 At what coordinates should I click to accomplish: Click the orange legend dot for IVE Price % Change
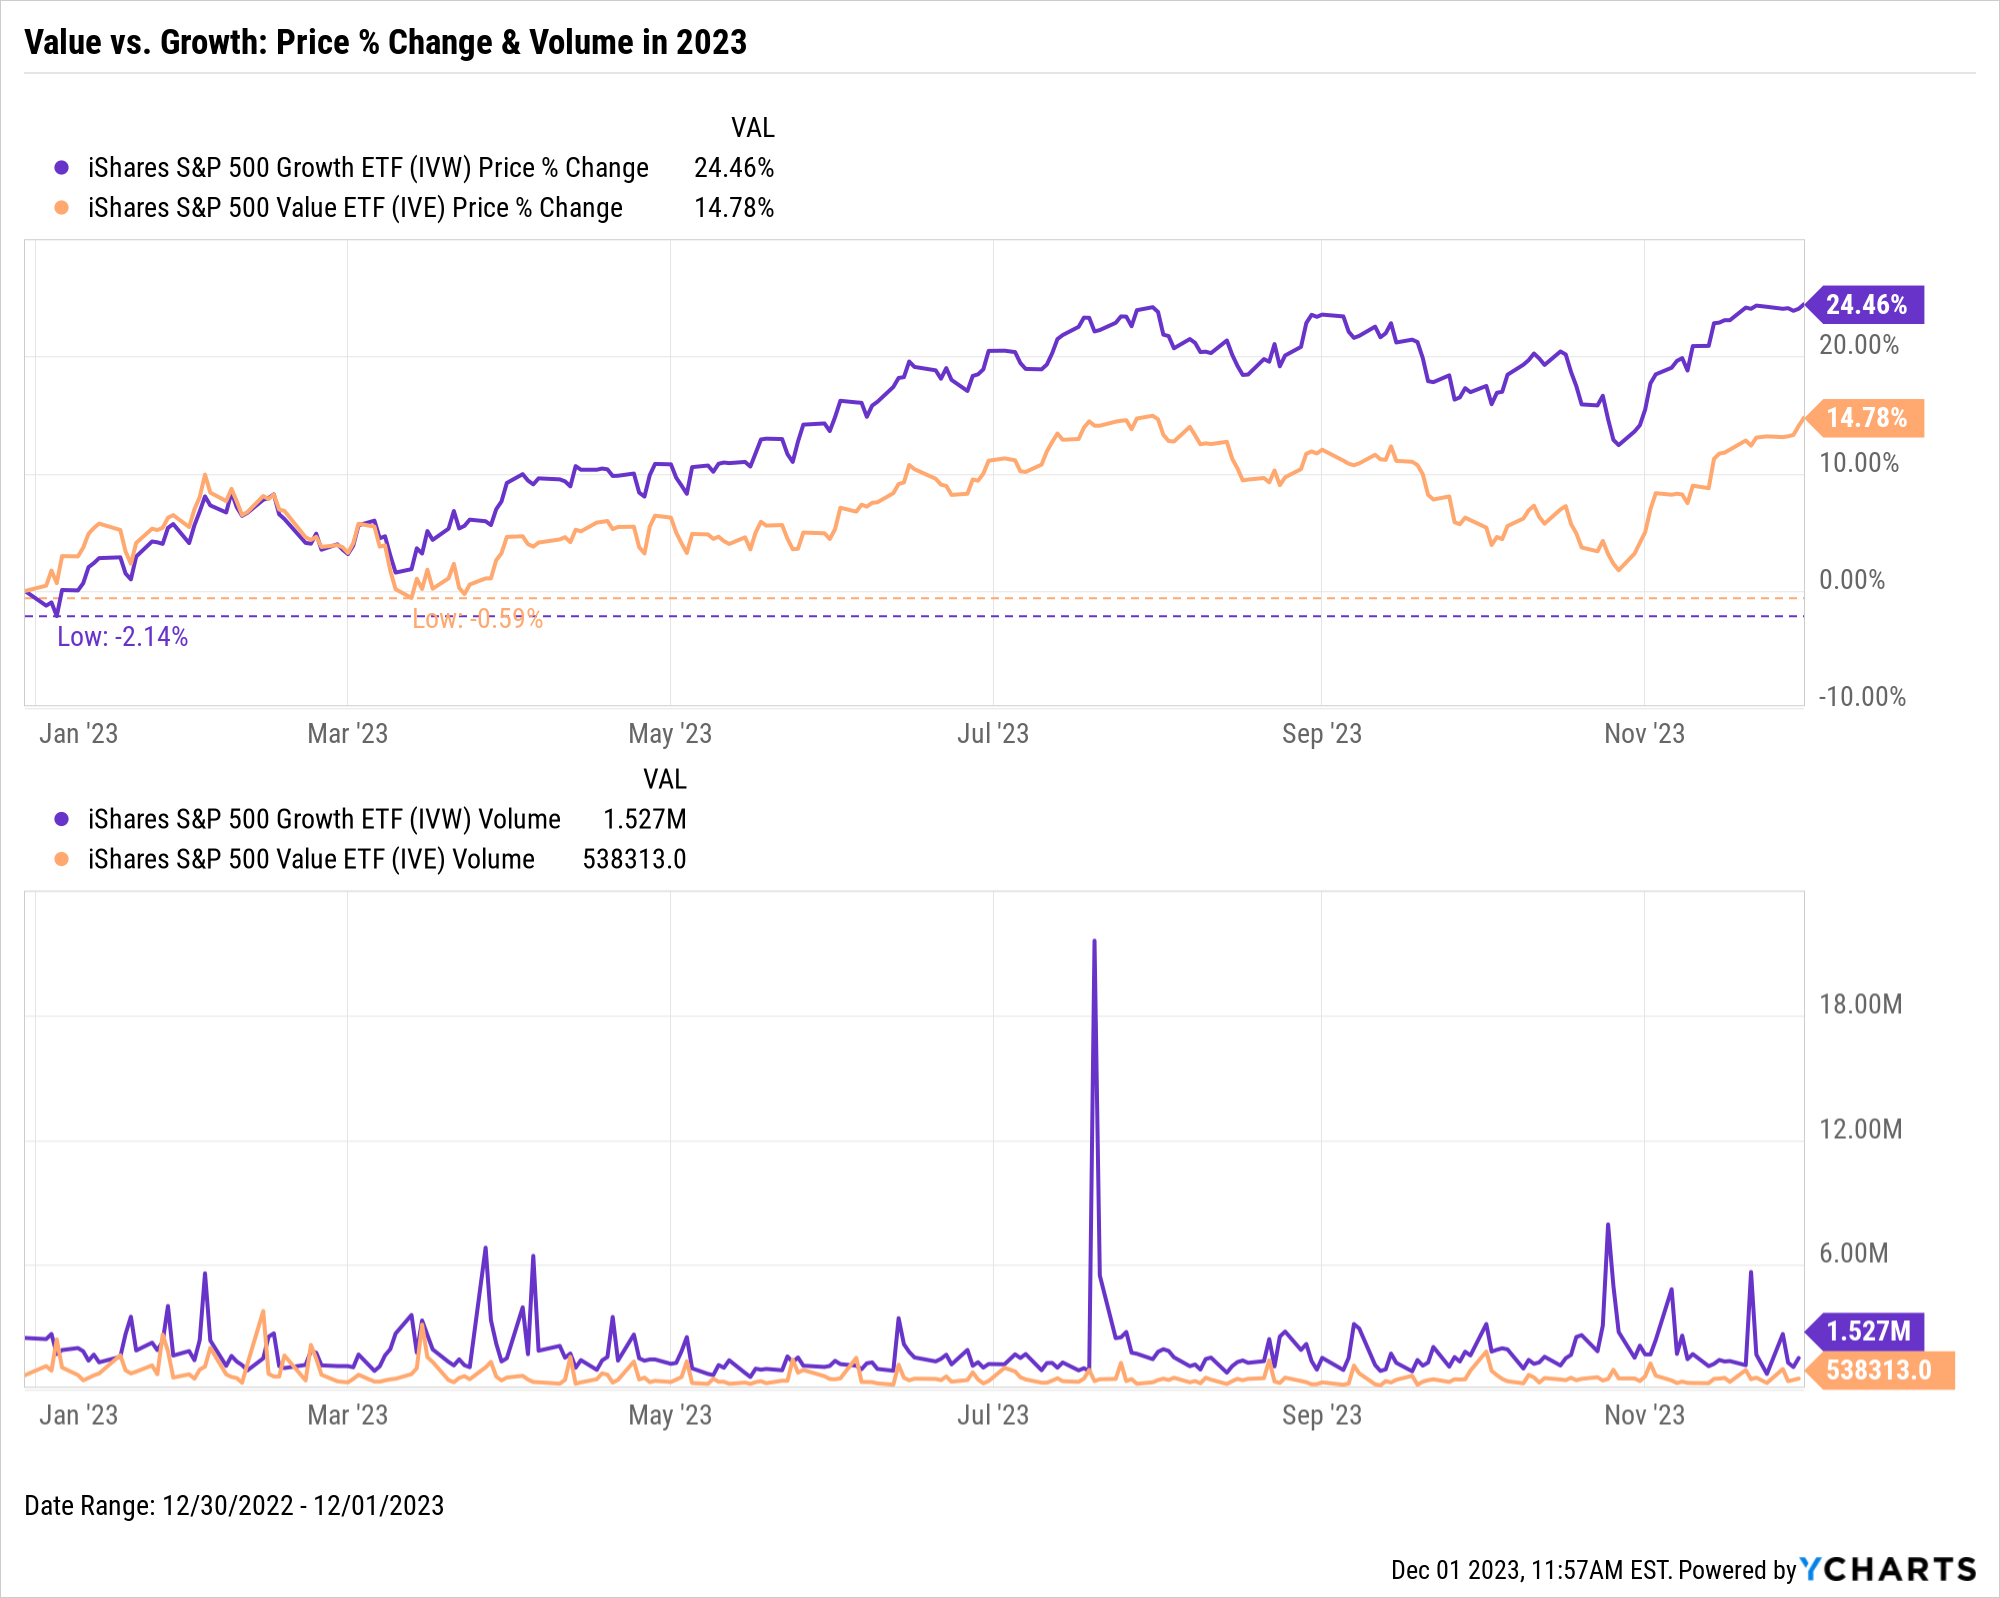point(62,209)
